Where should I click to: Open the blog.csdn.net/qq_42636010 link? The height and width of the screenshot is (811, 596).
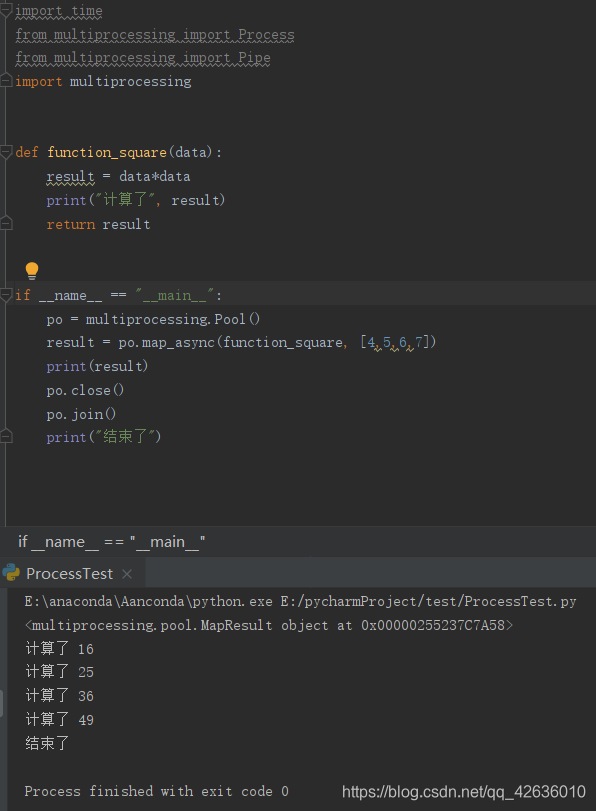(x=464, y=791)
